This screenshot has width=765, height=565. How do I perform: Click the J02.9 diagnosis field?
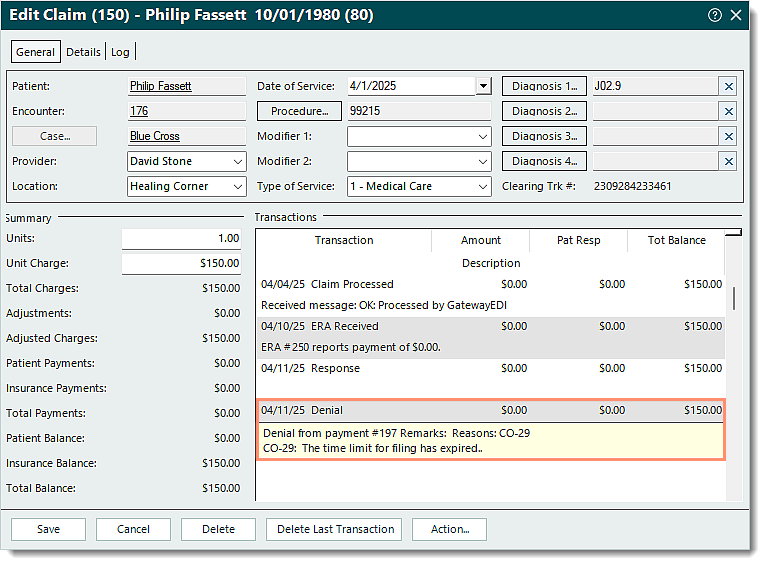pyautogui.click(x=655, y=86)
